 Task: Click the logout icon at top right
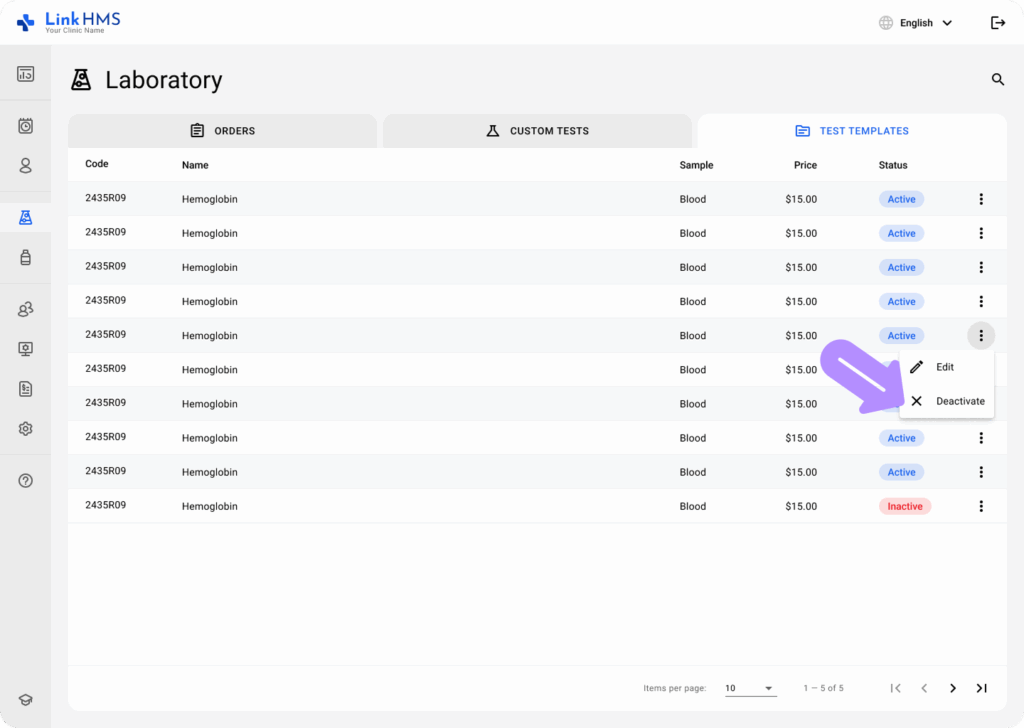point(998,23)
